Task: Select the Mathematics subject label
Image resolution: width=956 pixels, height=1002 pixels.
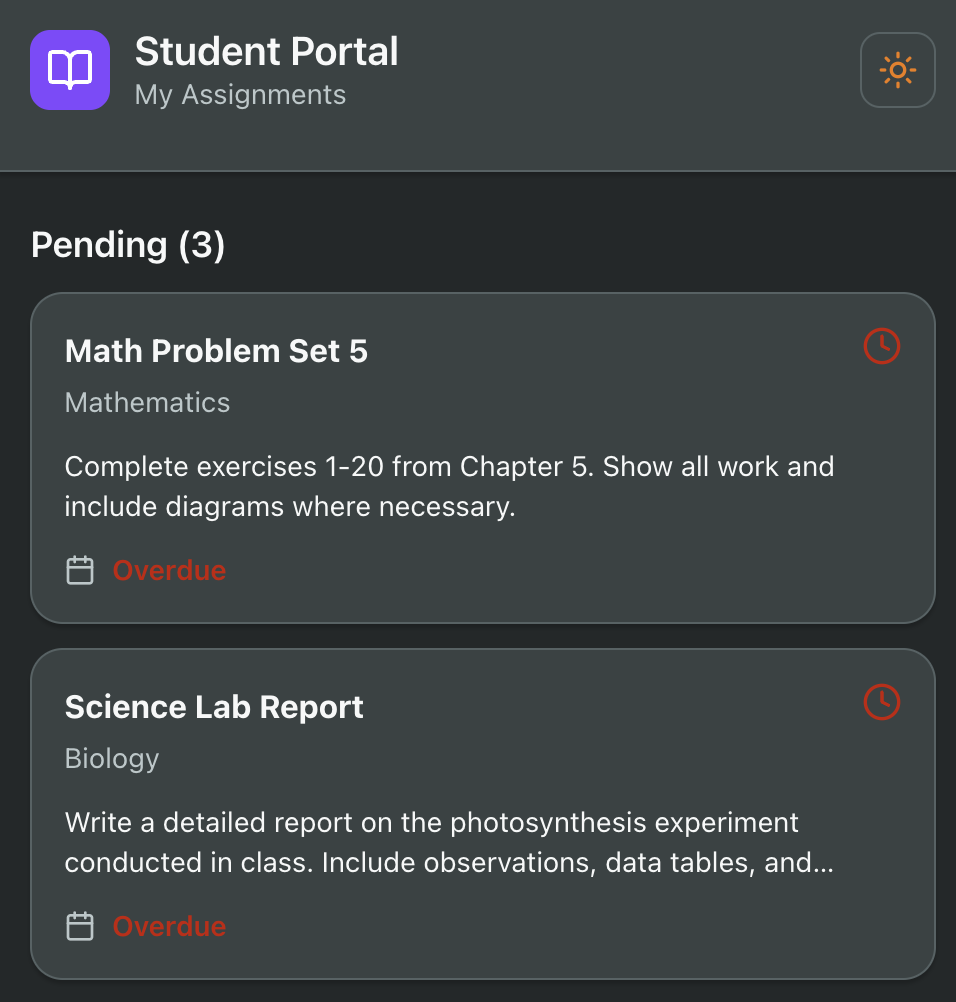Action: (x=147, y=403)
